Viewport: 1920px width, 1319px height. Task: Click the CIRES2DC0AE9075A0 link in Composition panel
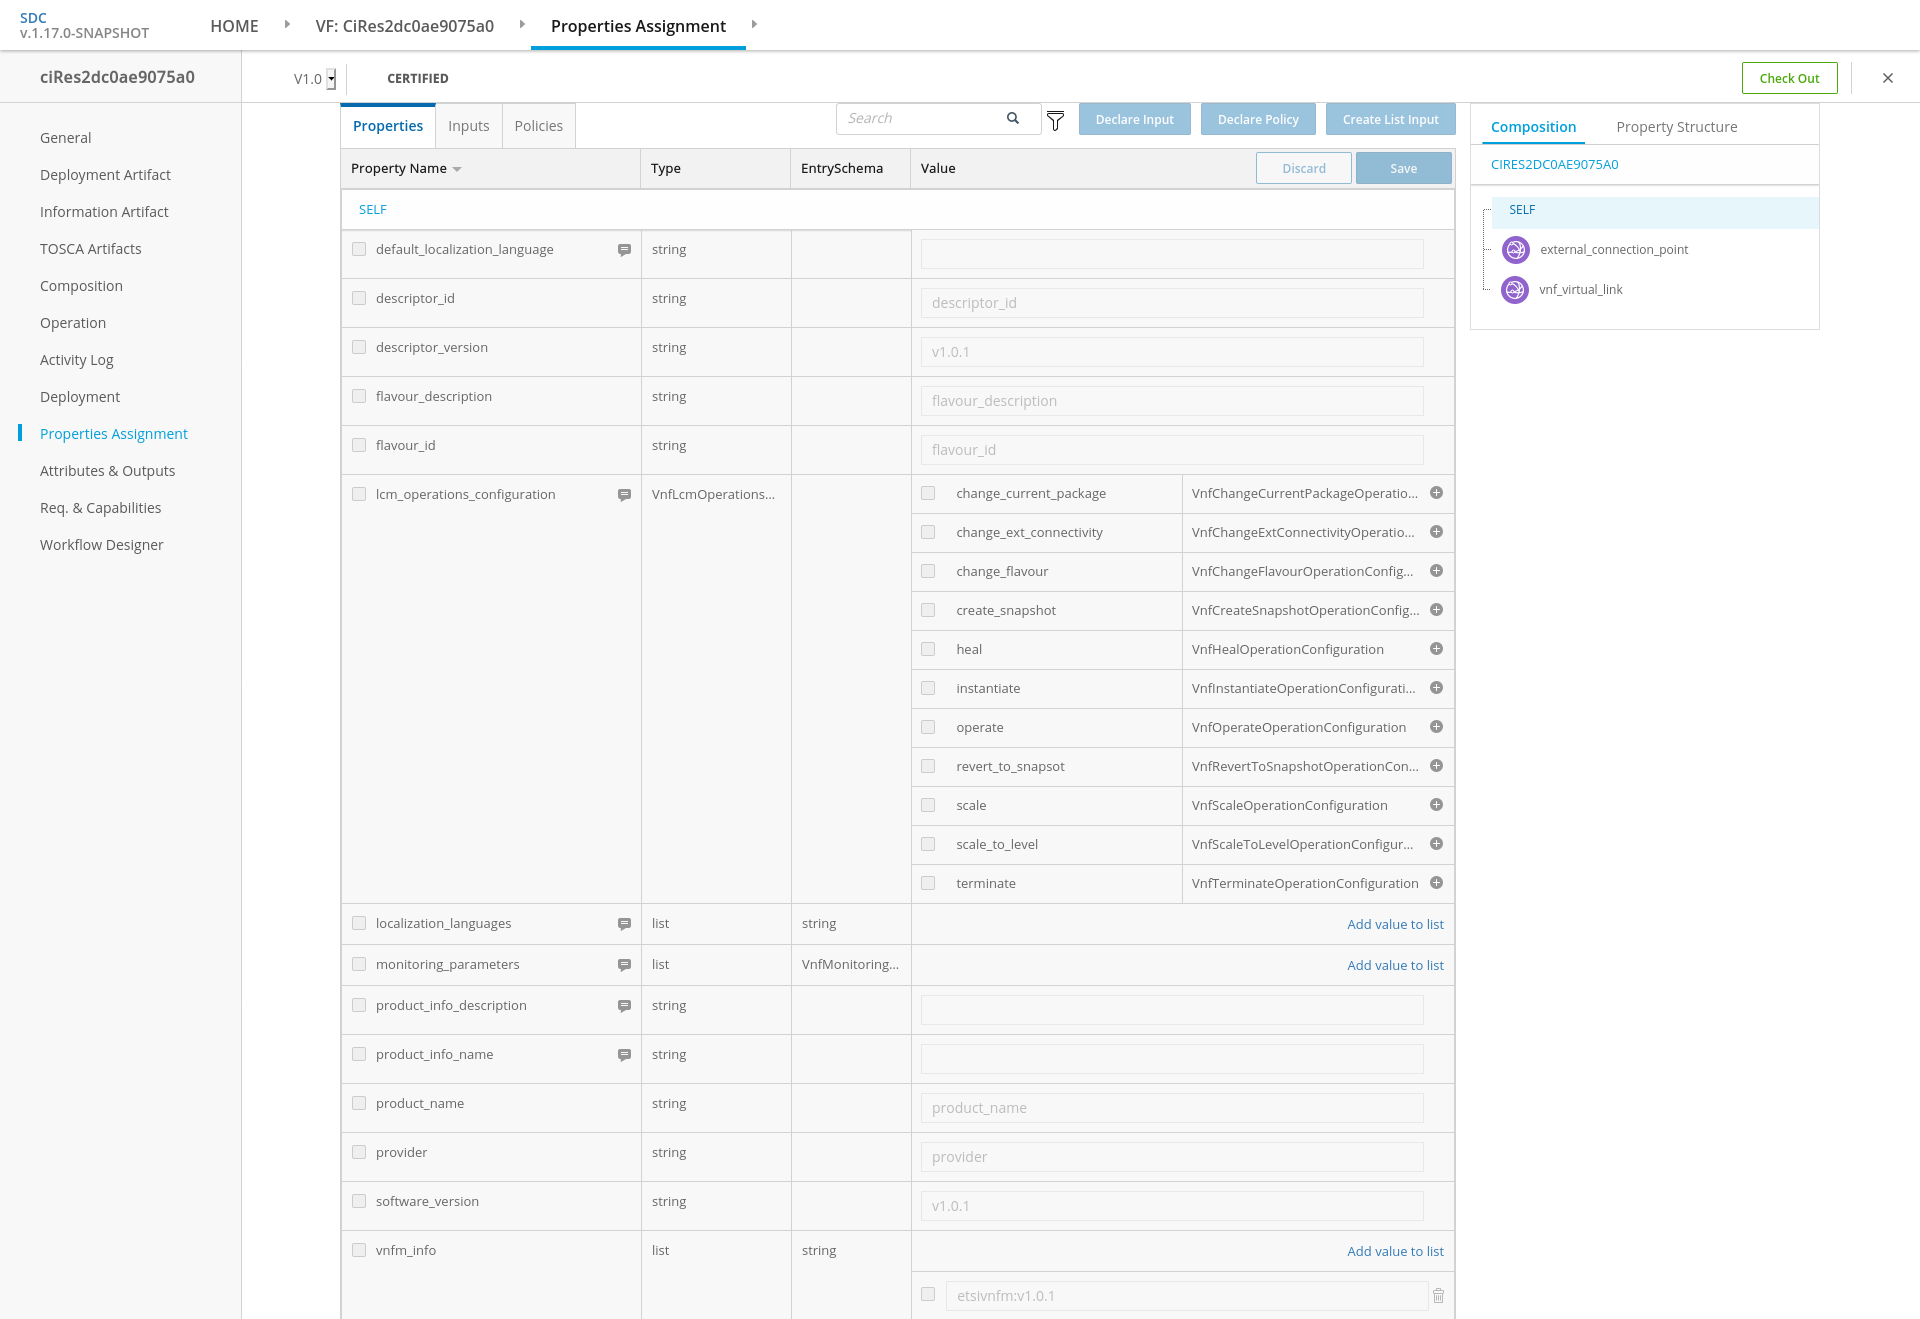pos(1554,165)
